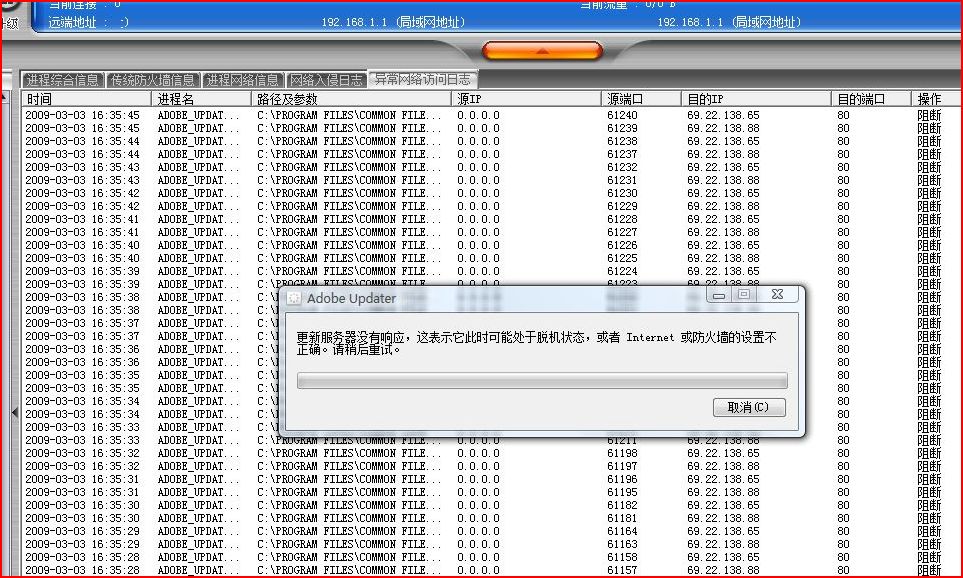Minimize the Adobe Updater dialog
The width and height of the screenshot is (963, 578).
pyautogui.click(x=719, y=295)
